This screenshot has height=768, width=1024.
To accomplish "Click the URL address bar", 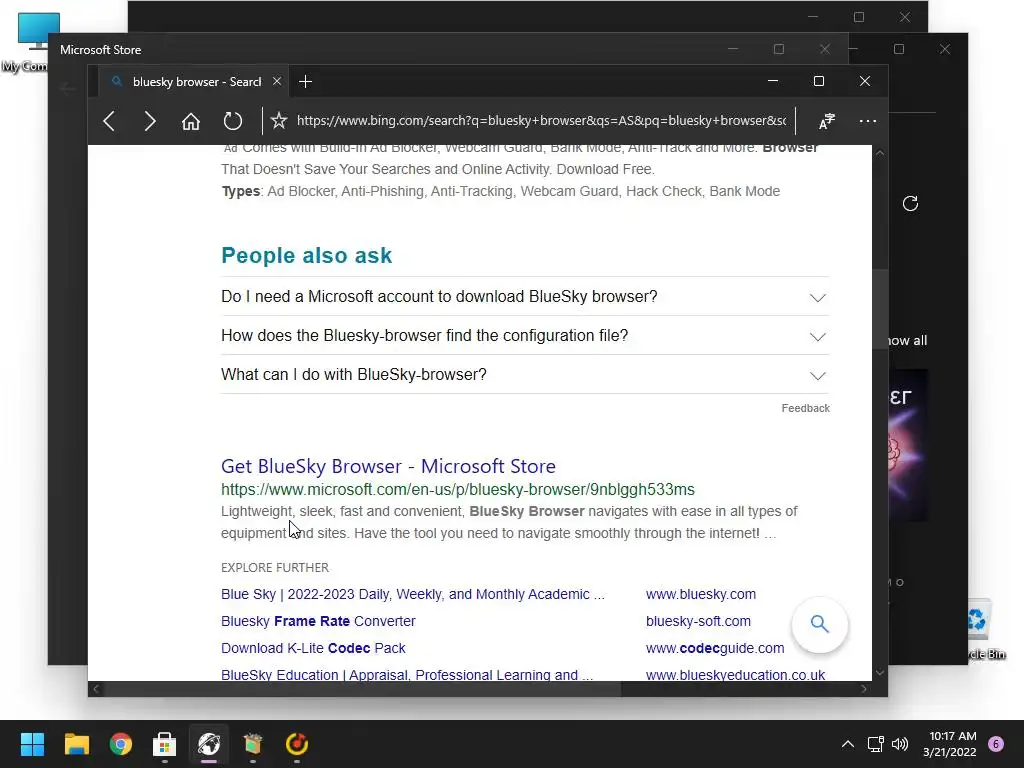I will [541, 121].
